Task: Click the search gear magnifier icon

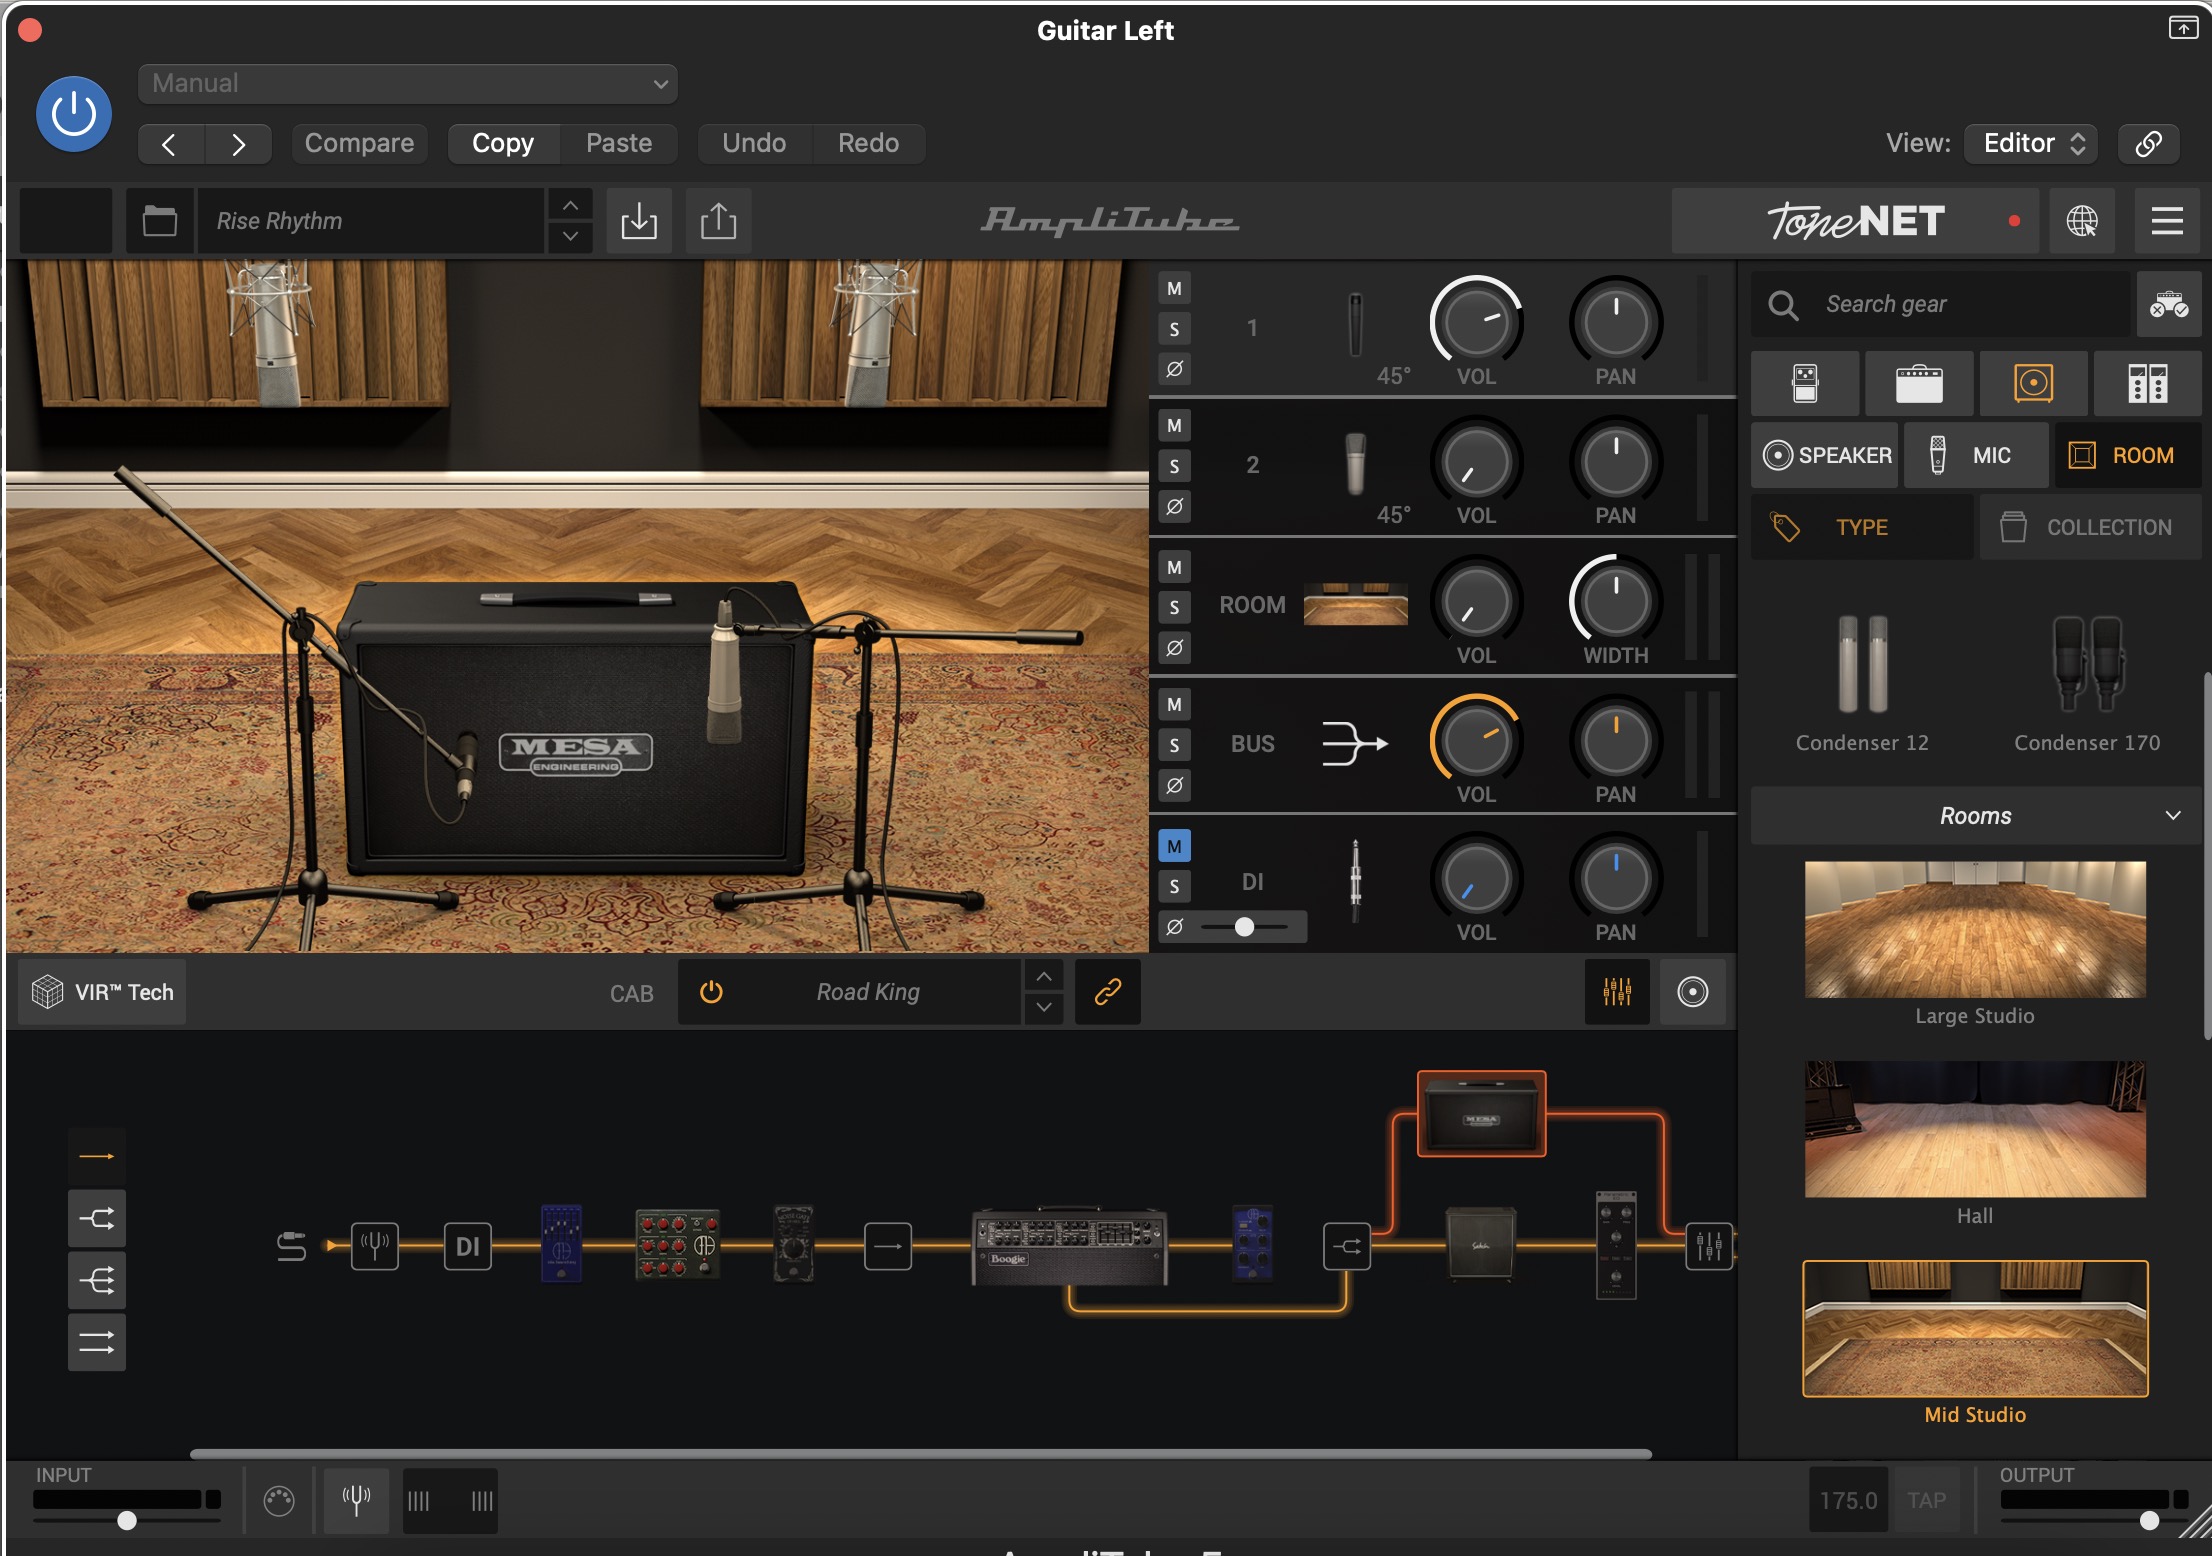Action: (x=1783, y=304)
